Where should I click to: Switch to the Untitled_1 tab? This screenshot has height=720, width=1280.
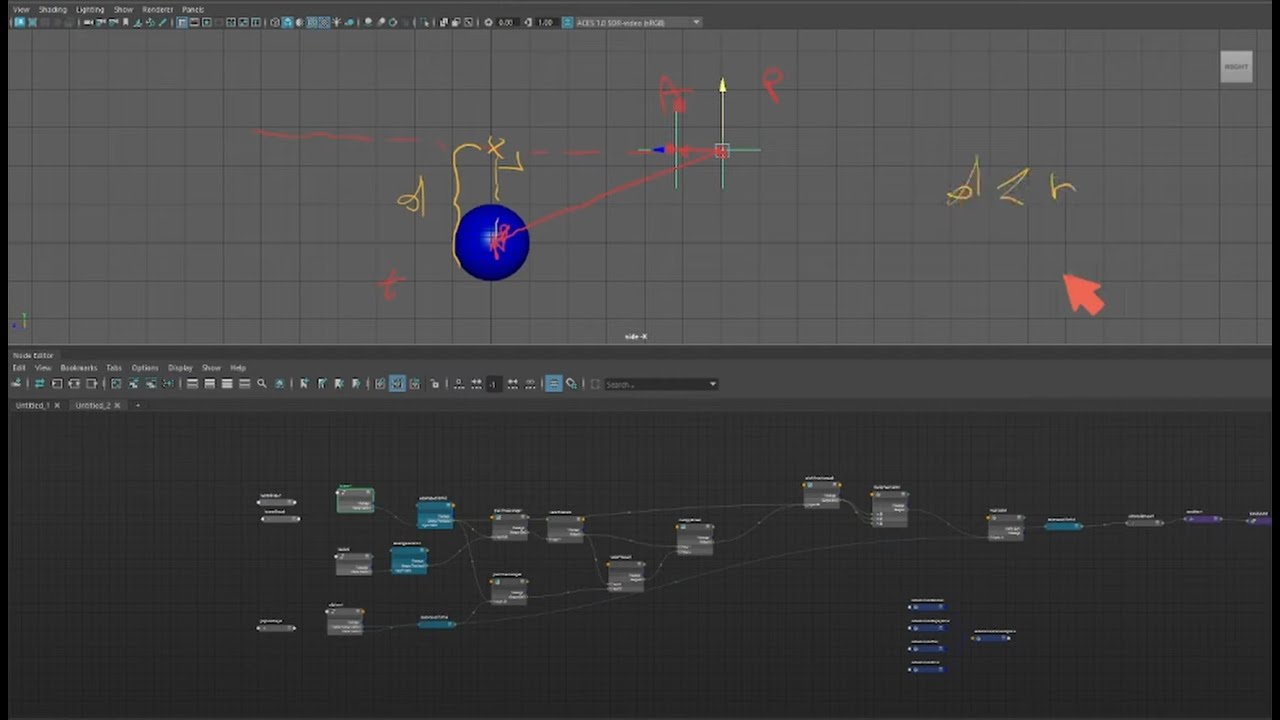coord(33,405)
